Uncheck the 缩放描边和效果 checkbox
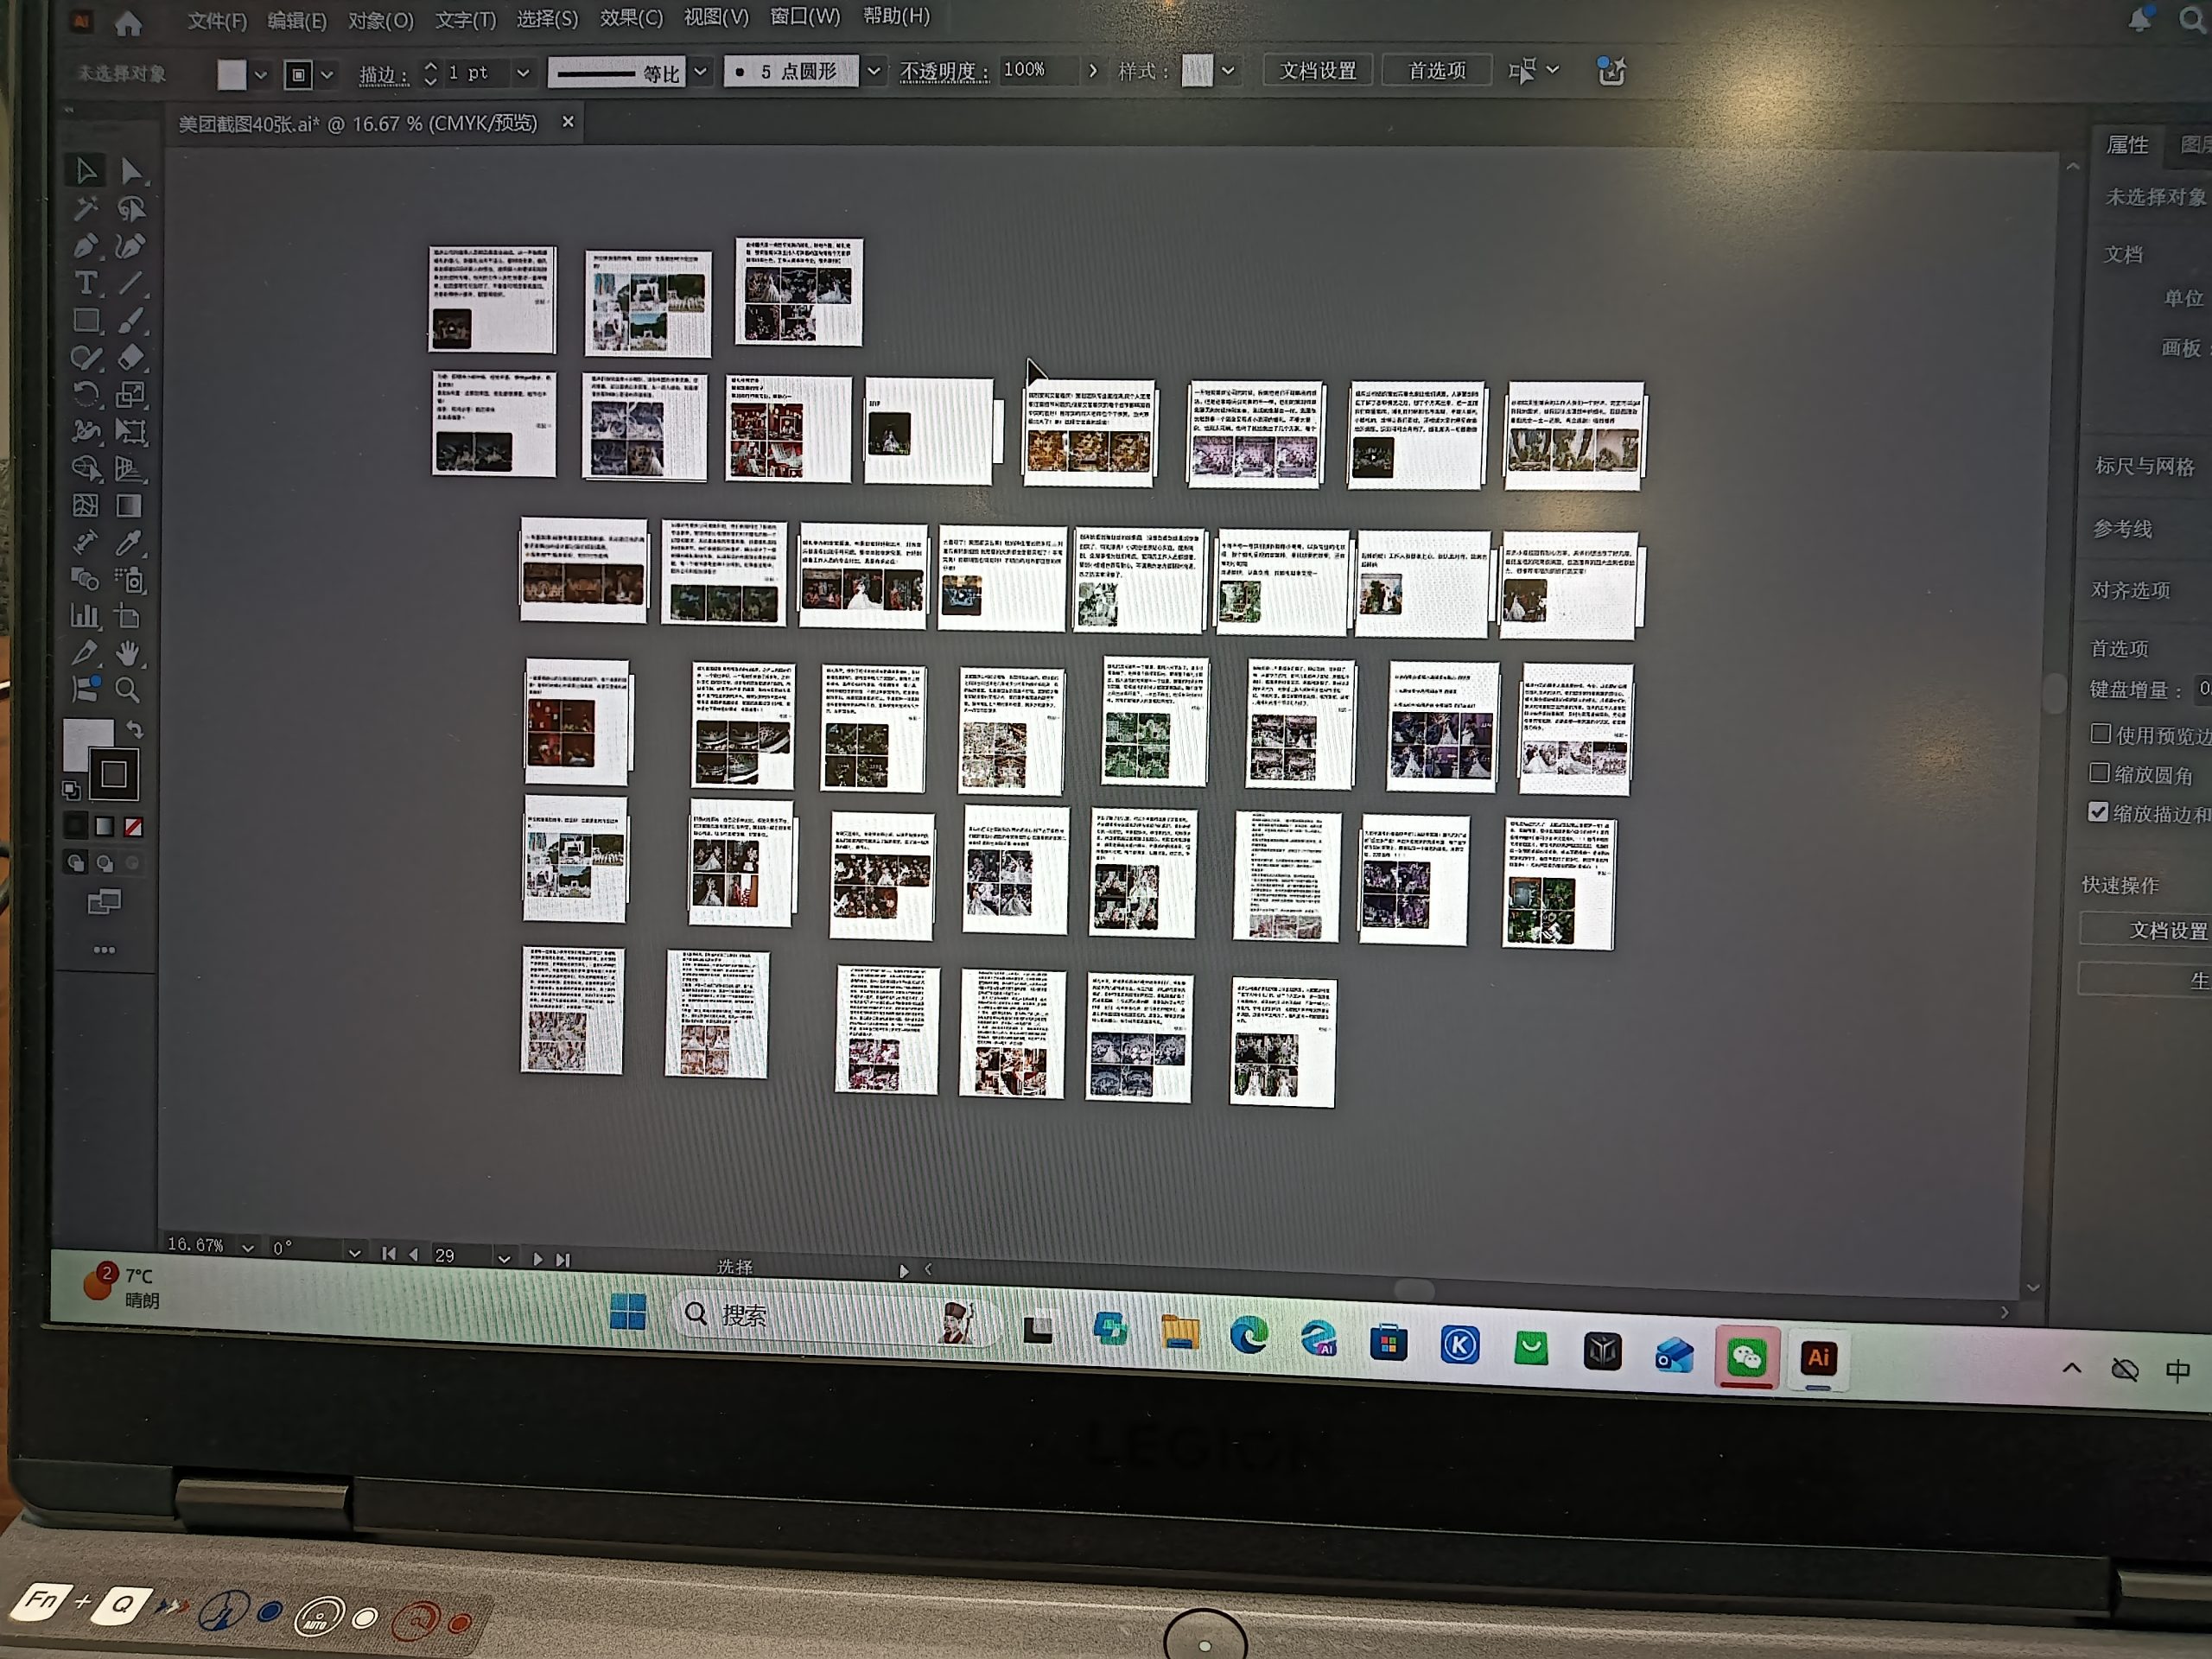The height and width of the screenshot is (1659, 2212). click(x=2098, y=812)
